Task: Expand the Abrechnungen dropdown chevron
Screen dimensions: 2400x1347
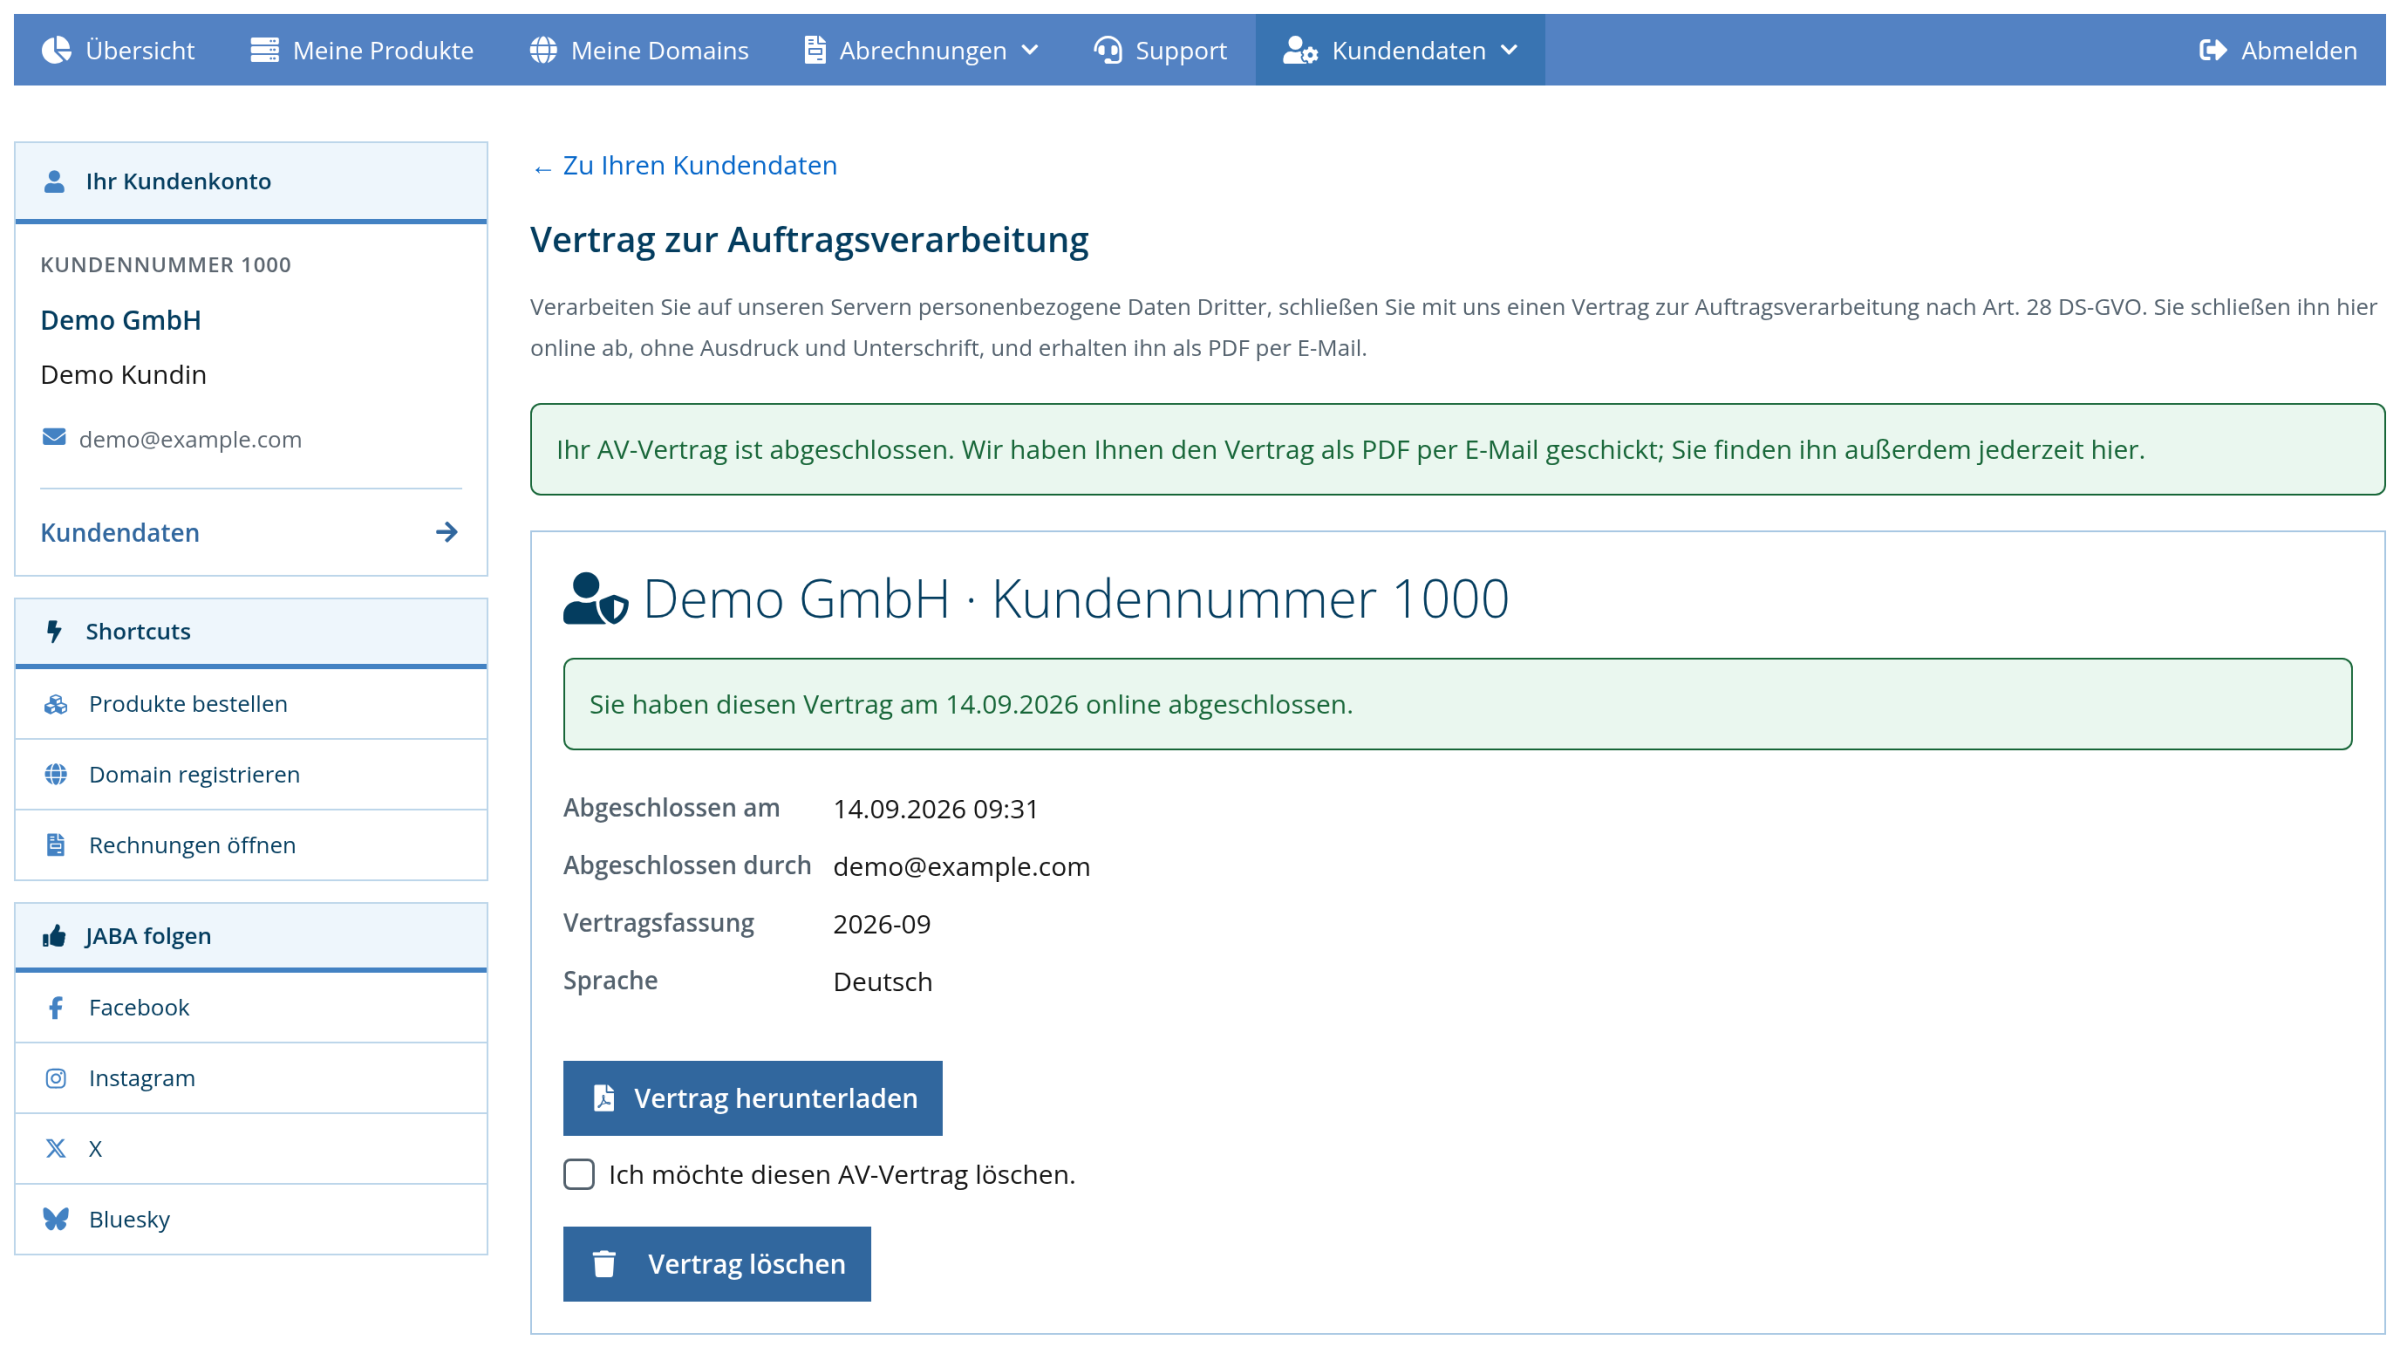Action: 1030,50
